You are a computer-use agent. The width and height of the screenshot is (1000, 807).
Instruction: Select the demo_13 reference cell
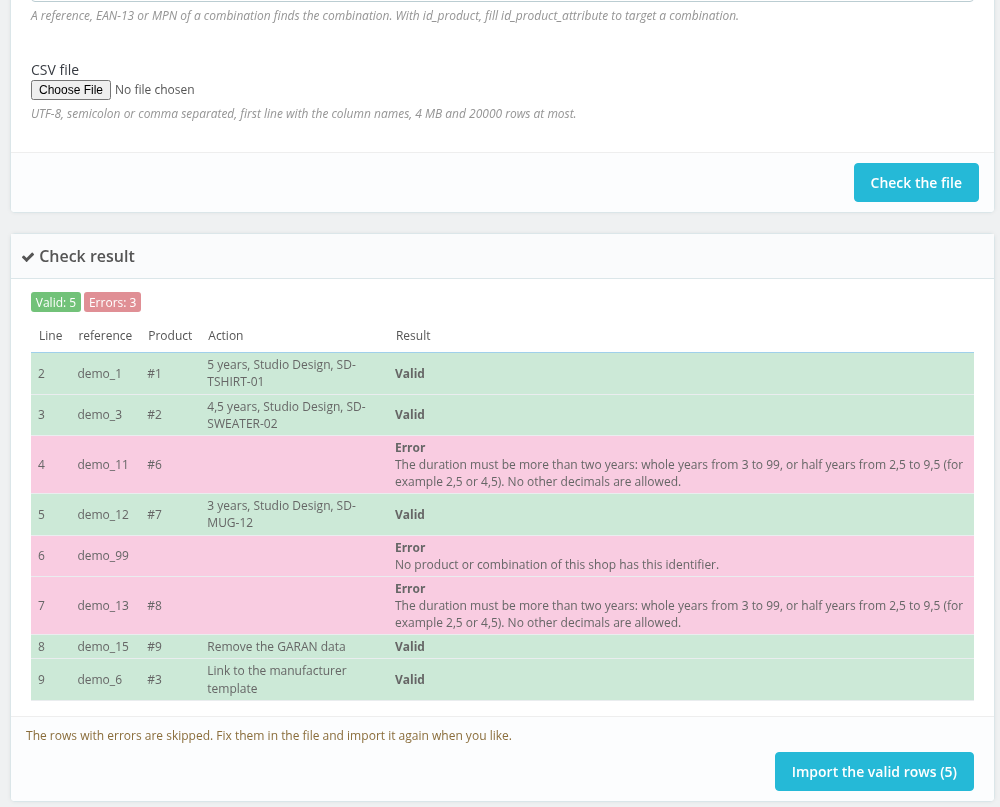[x=103, y=605]
